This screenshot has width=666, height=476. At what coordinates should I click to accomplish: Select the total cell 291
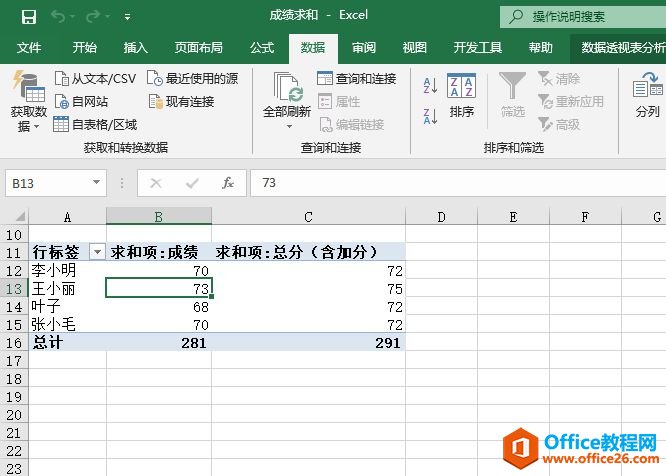click(x=308, y=342)
